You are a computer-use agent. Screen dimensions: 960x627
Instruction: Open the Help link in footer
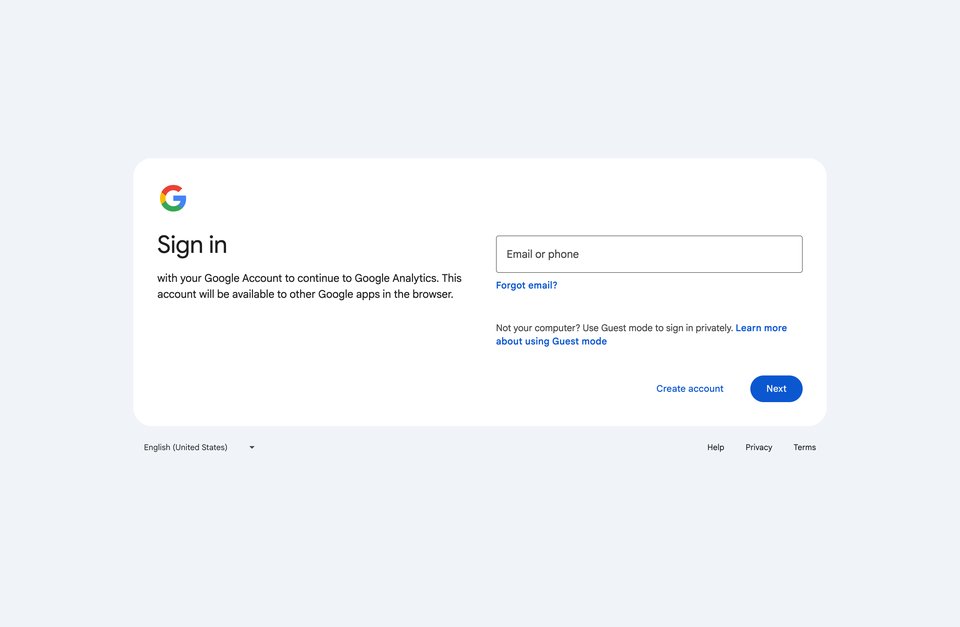pos(716,448)
